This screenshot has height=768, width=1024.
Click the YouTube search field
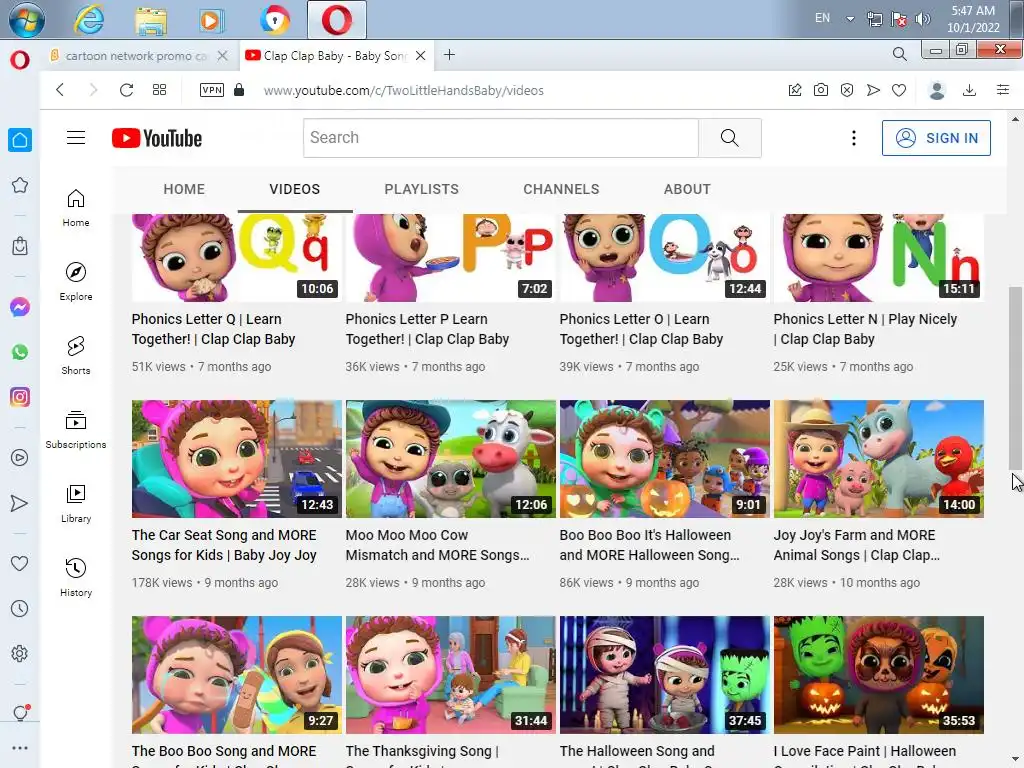(x=501, y=138)
